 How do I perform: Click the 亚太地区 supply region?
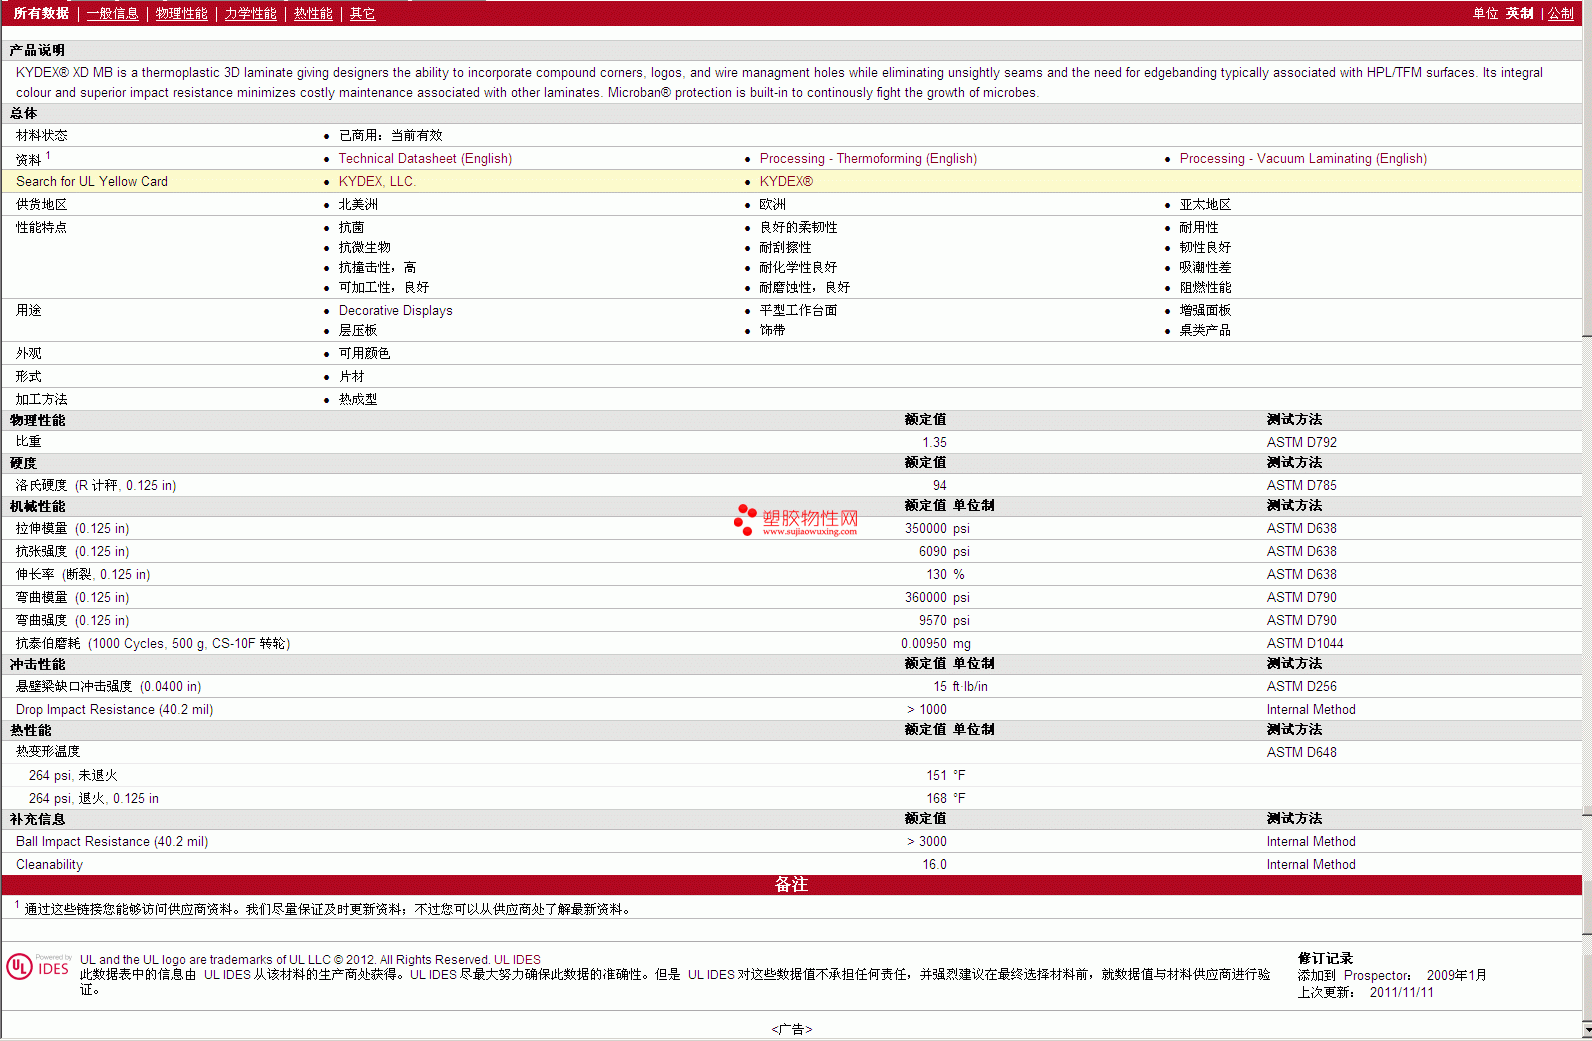(1205, 205)
